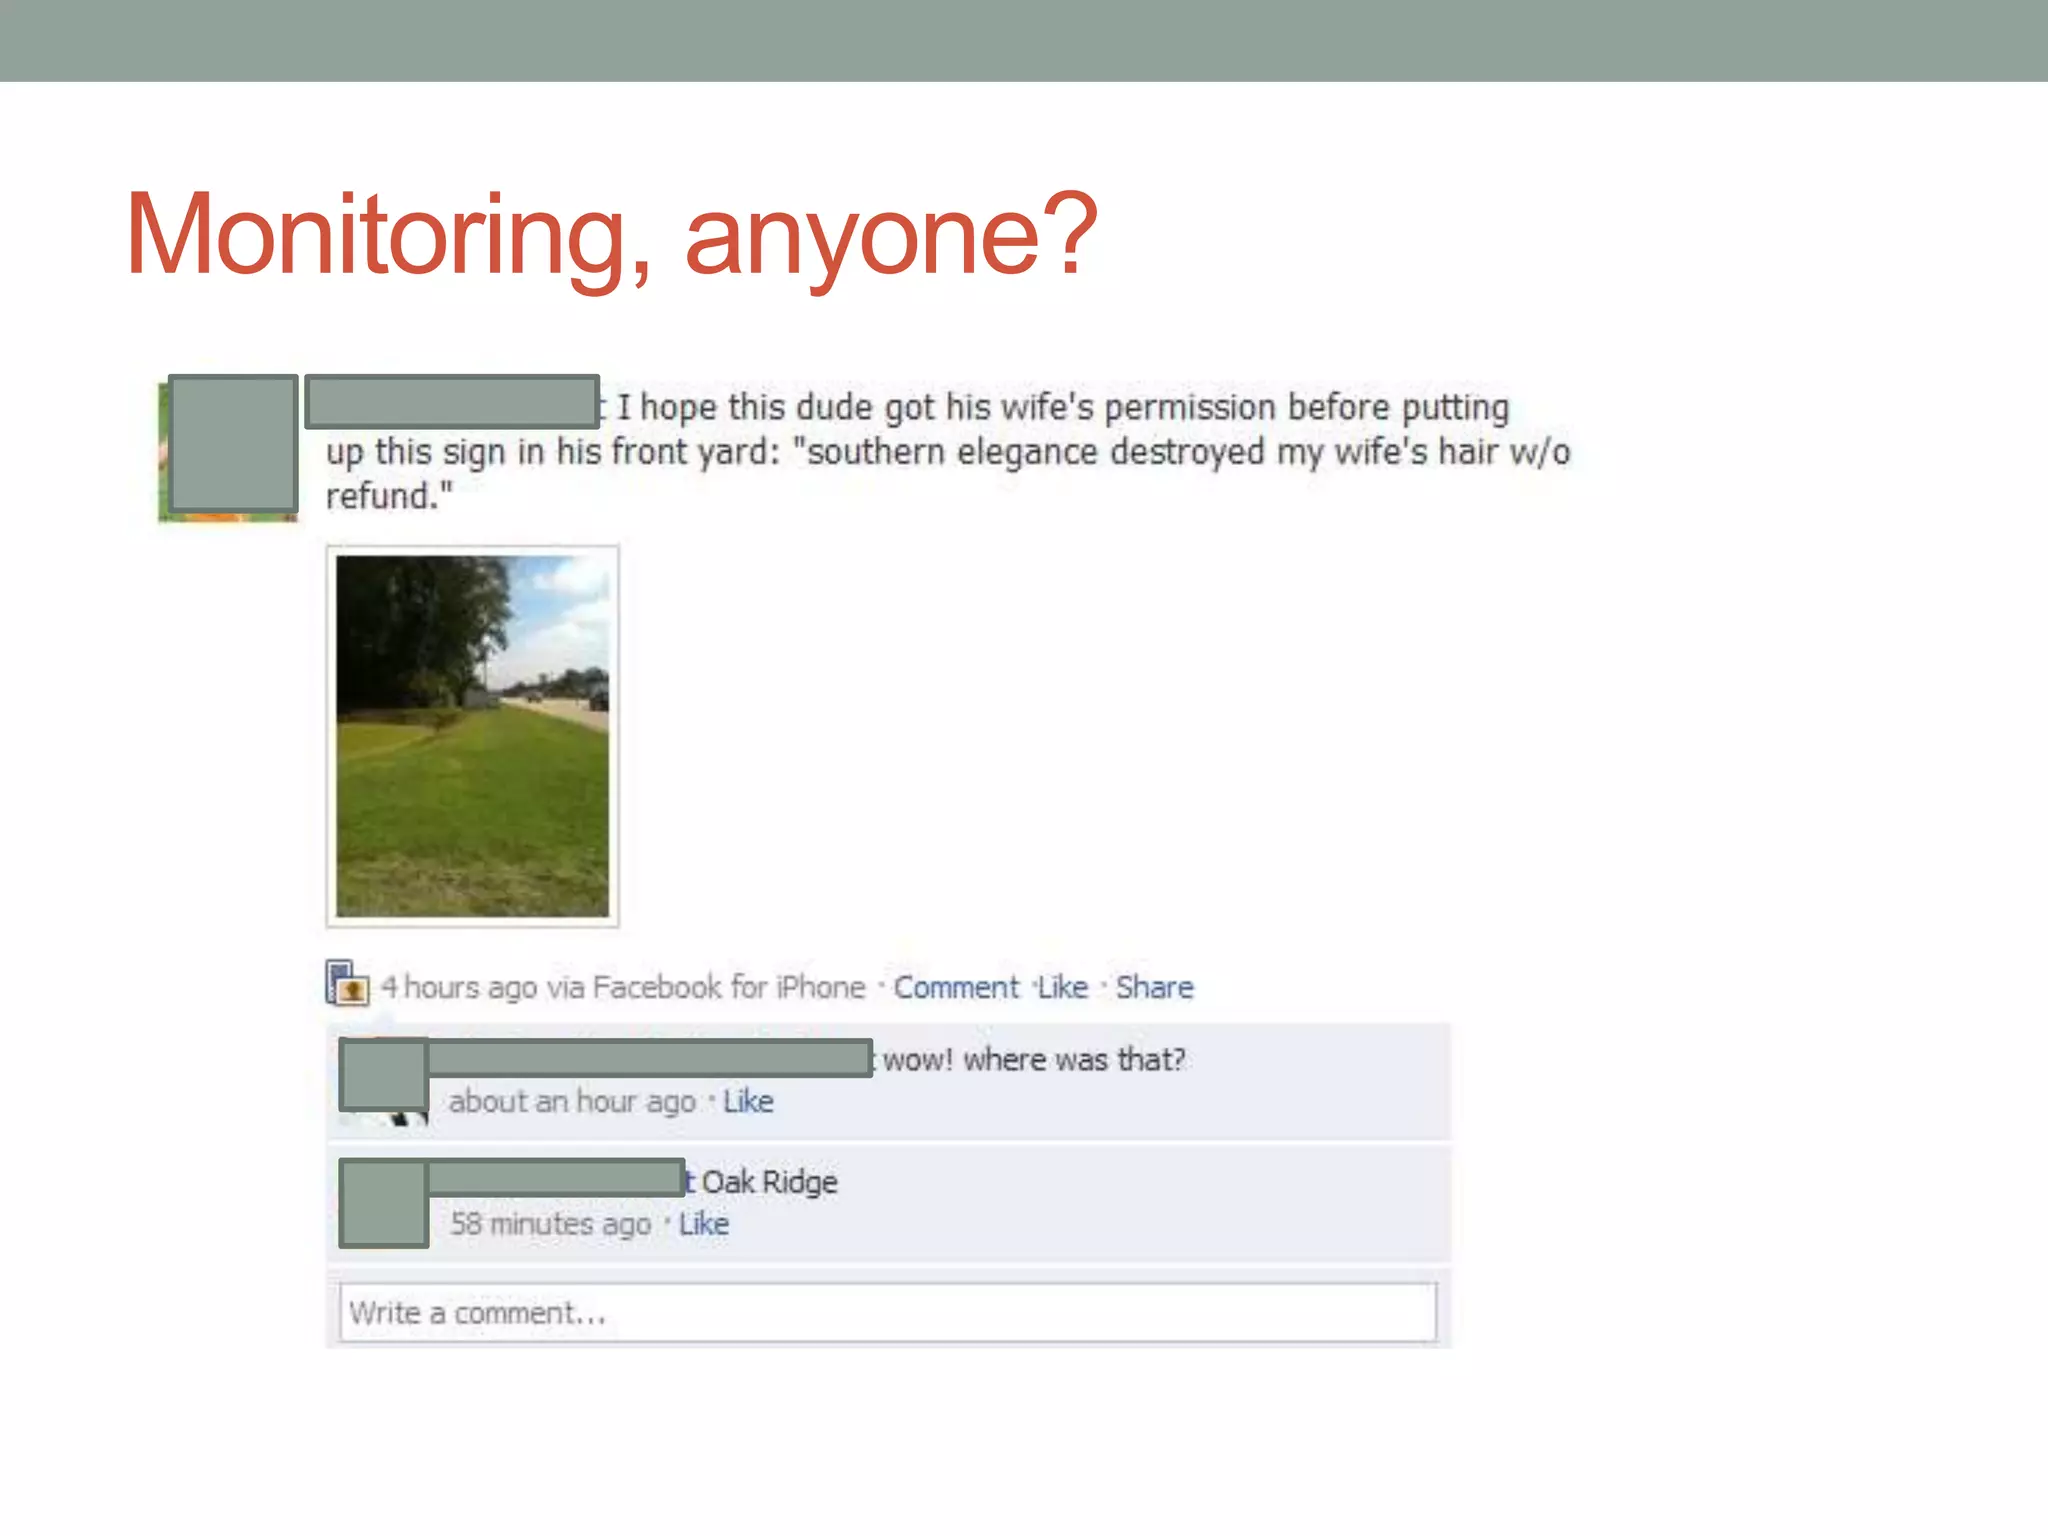
Task: Click the '4 hours ago' timestamp
Action: pyautogui.click(x=458, y=988)
